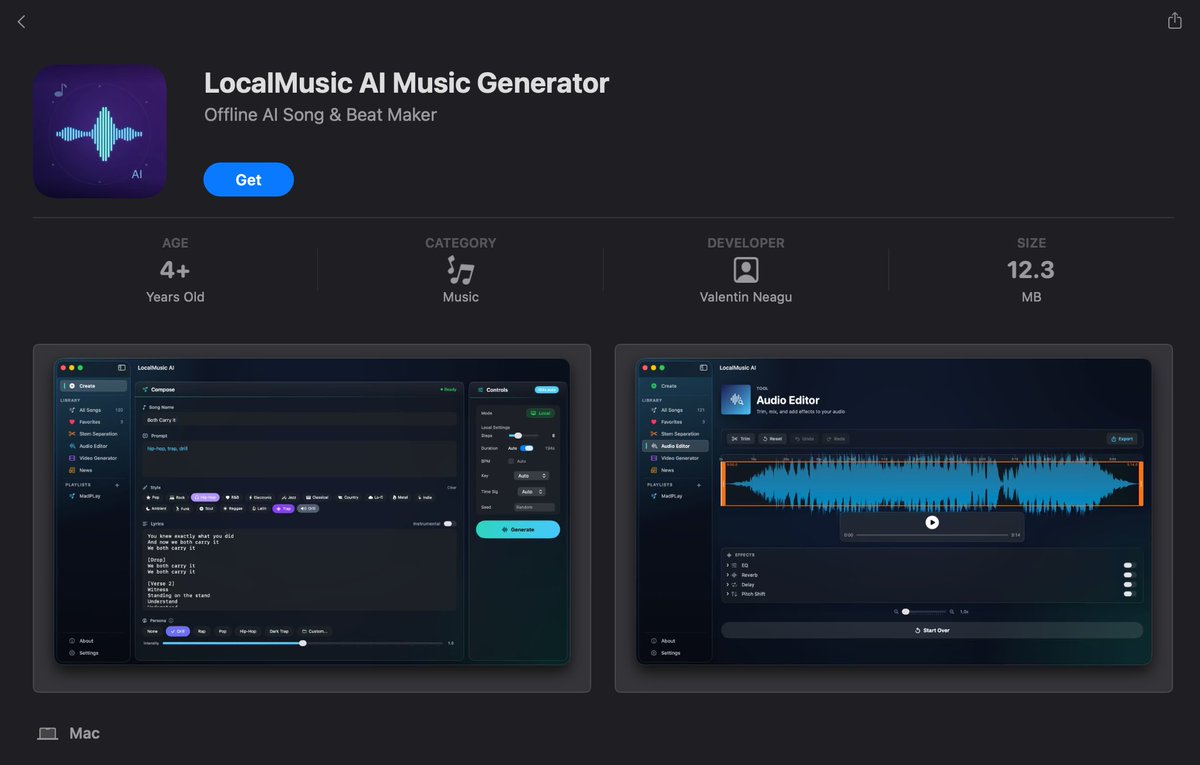1200x765 pixels.
Task: Click the Export button in Audio Editor
Action: coord(1122,439)
